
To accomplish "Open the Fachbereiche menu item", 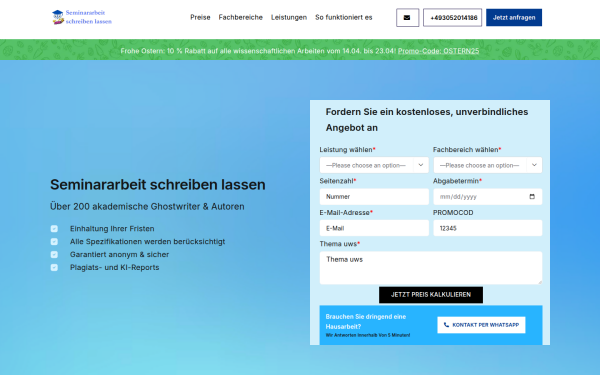I will (240, 17).
